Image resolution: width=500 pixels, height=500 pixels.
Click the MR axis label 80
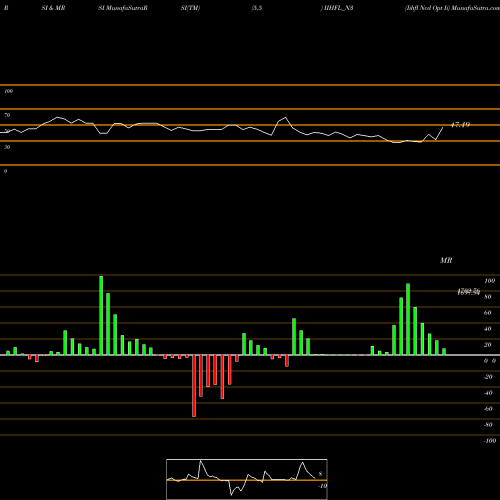(488, 297)
